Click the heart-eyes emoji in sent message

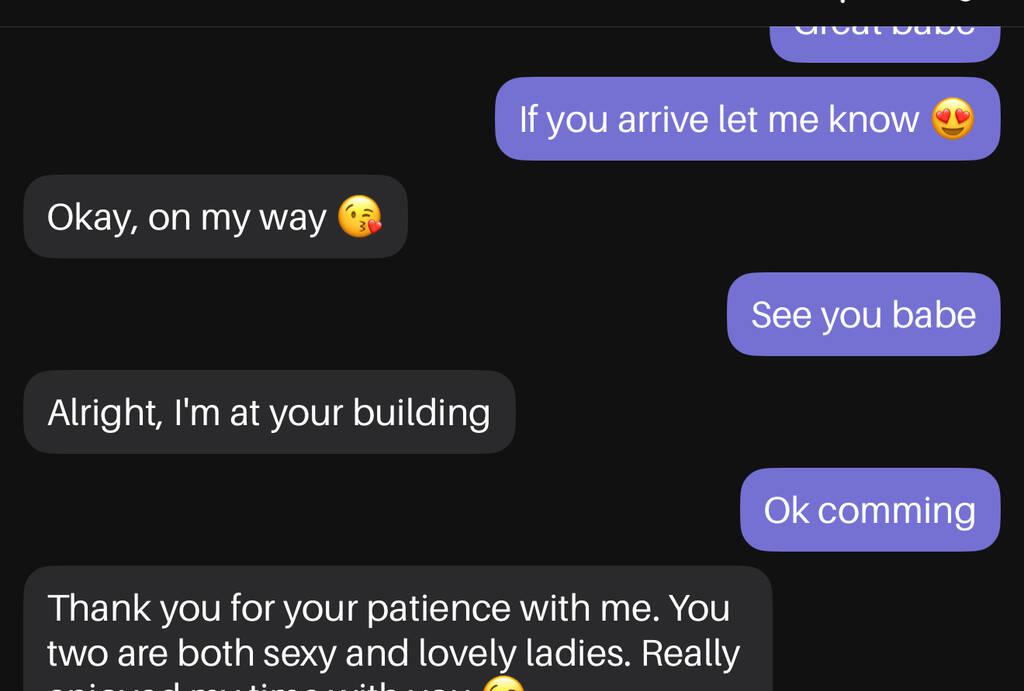point(952,119)
